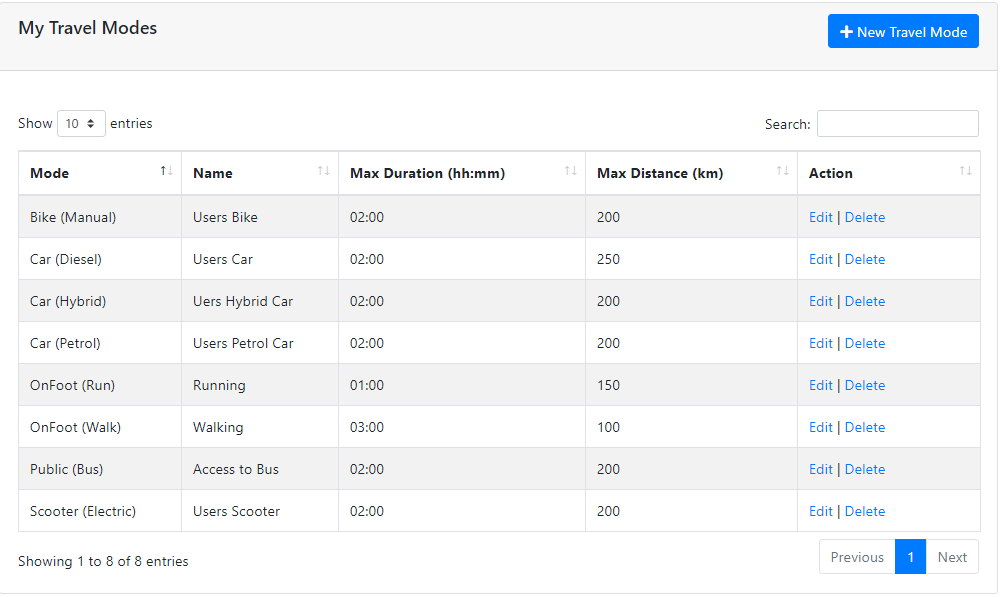
Task: Select page 1 in pagination
Action: coord(910,557)
